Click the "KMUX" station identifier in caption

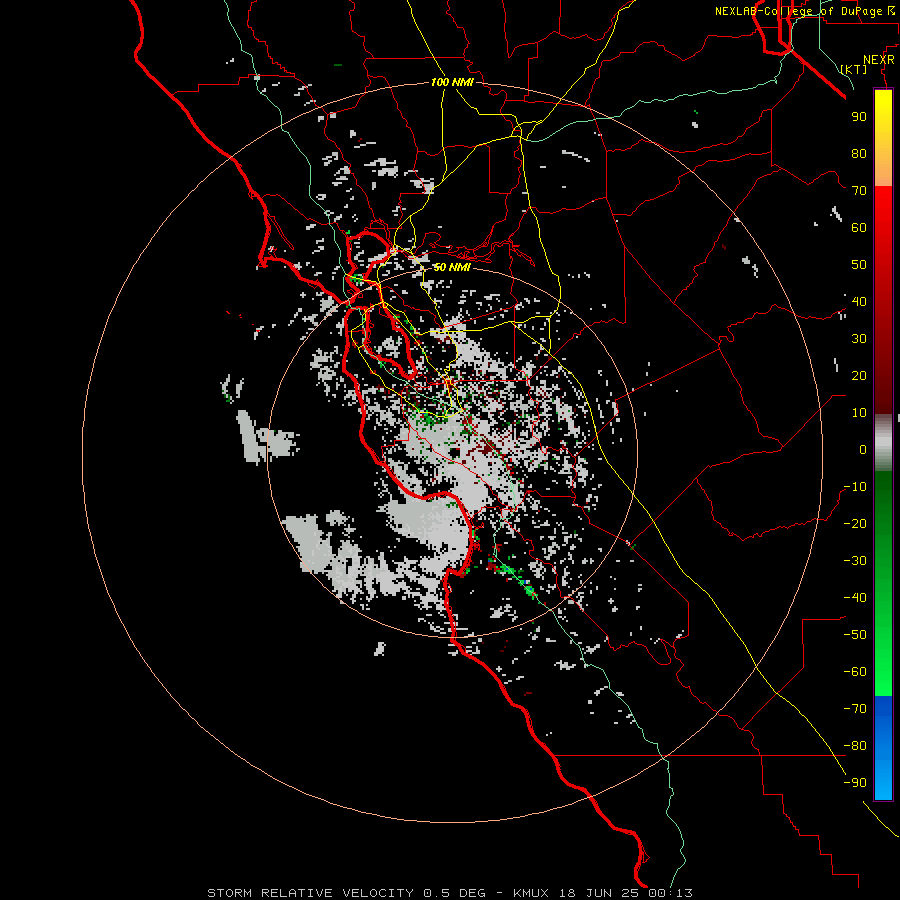(x=531, y=893)
